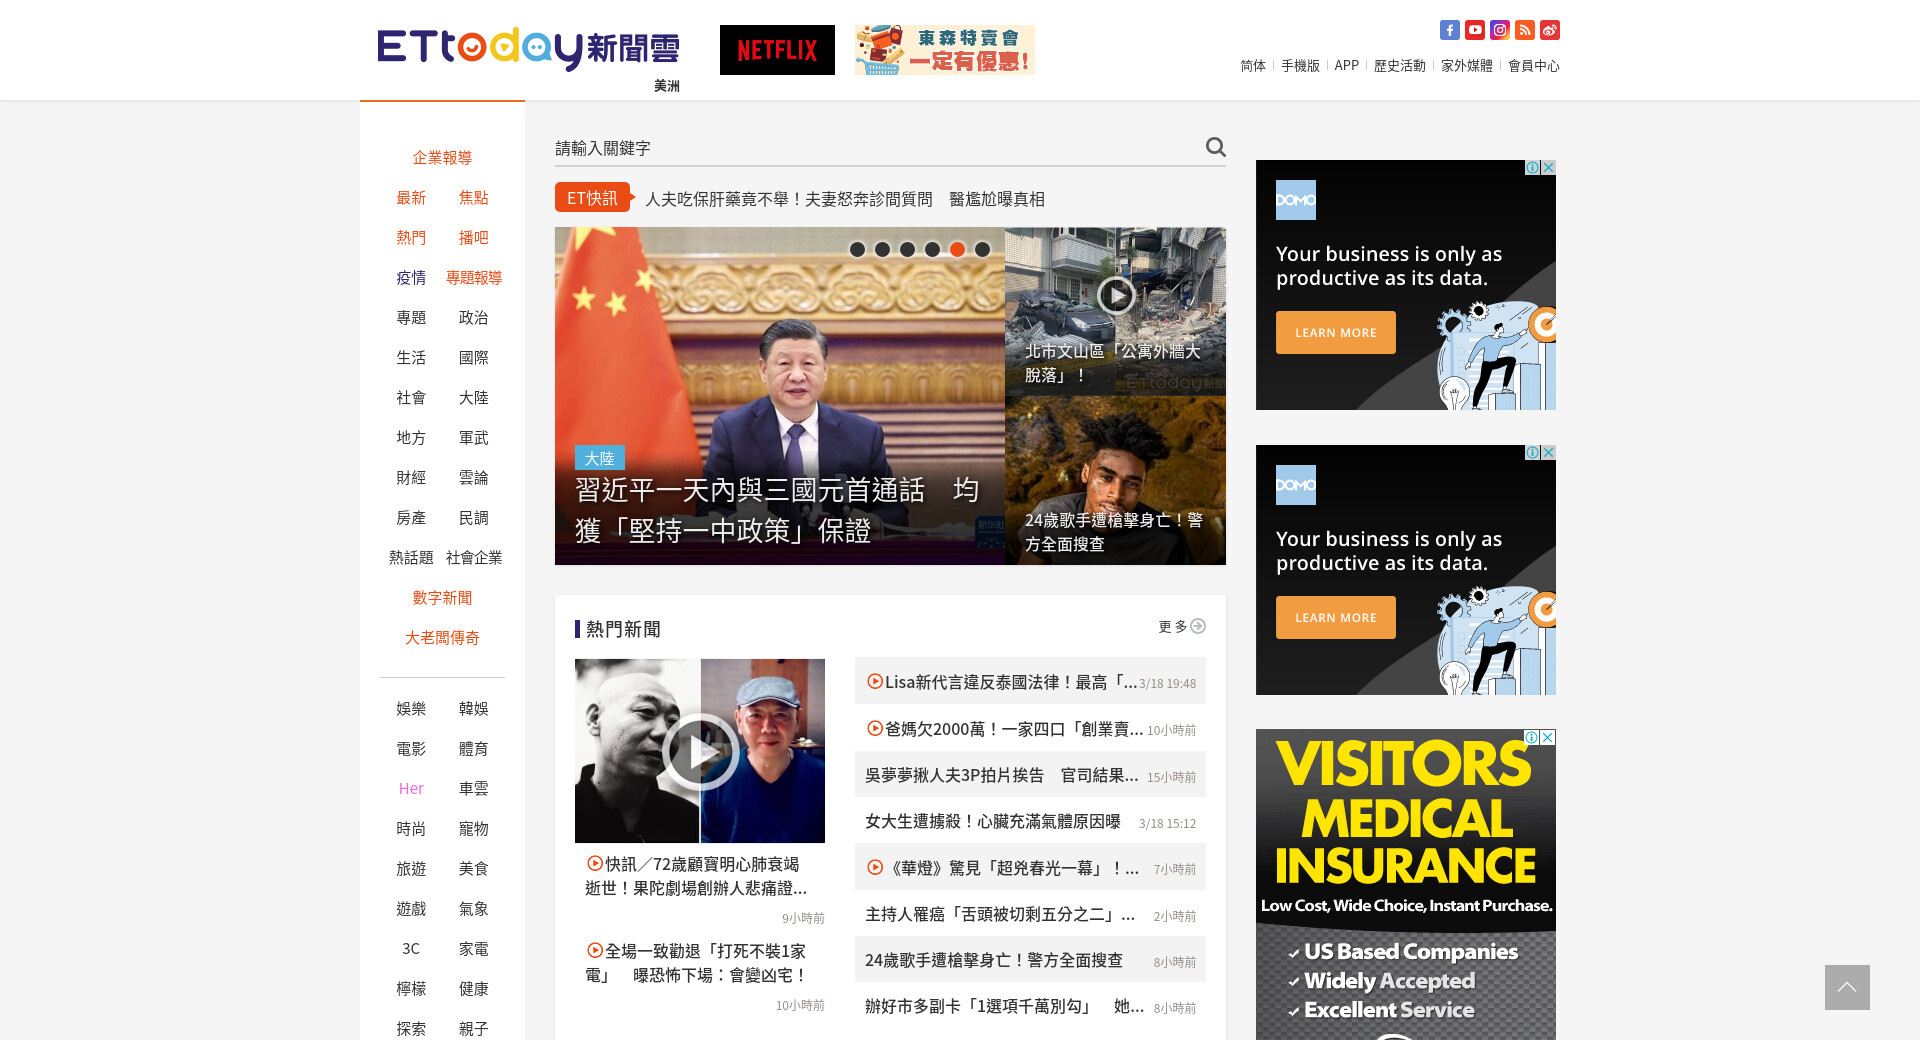
Task: Play the video on 北市文山區 thumbnail
Action: tap(1115, 296)
